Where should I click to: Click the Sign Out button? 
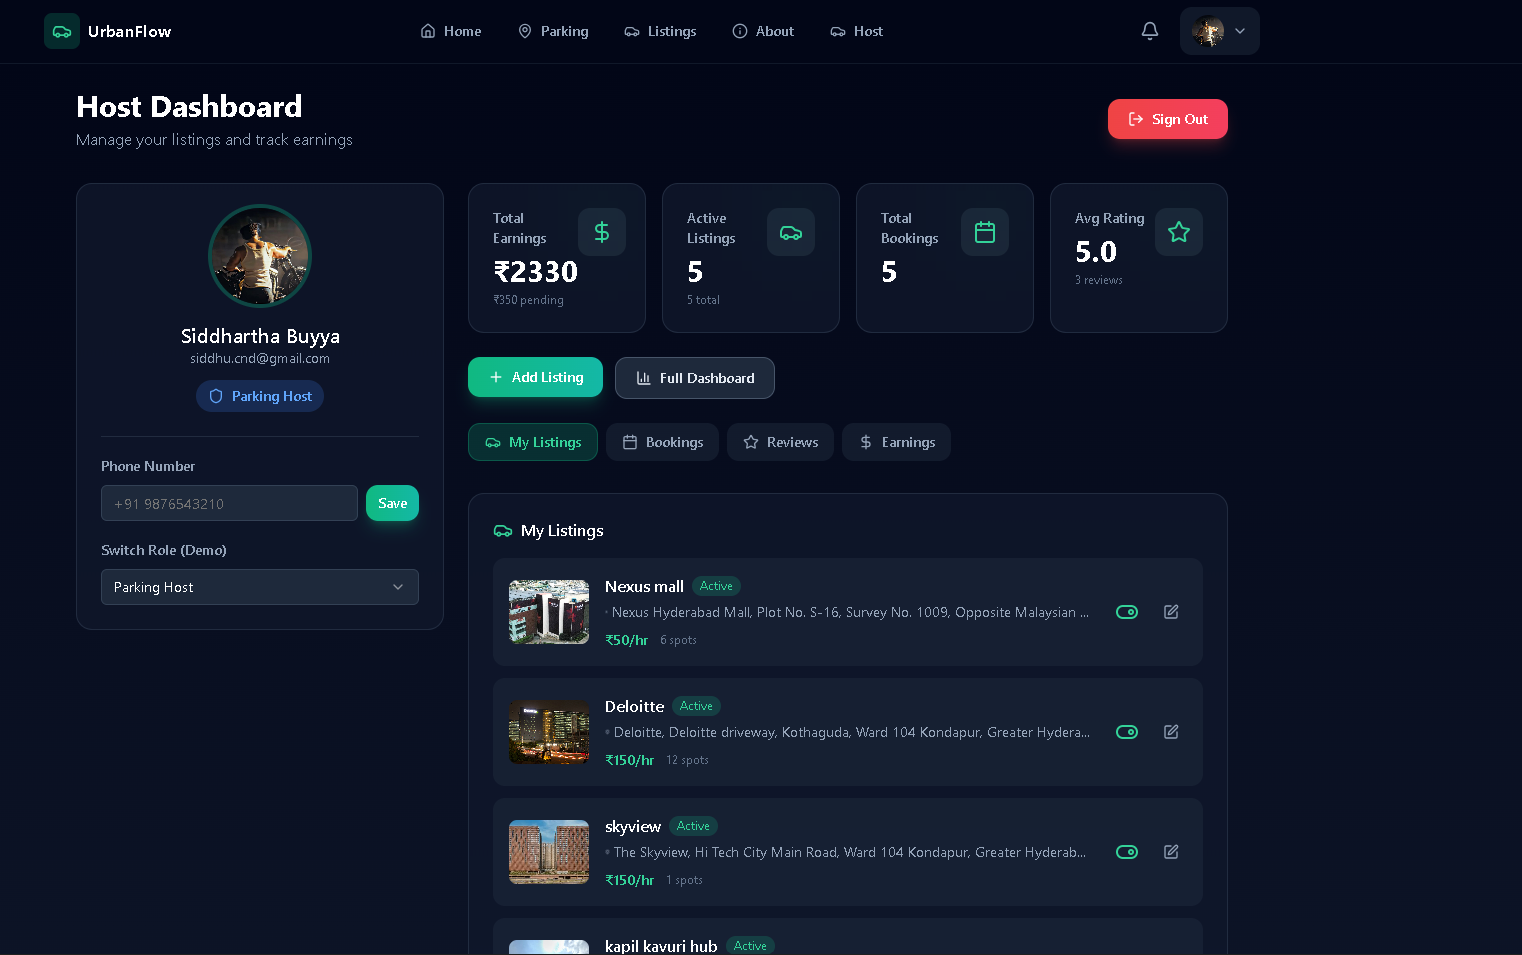[x=1167, y=119]
